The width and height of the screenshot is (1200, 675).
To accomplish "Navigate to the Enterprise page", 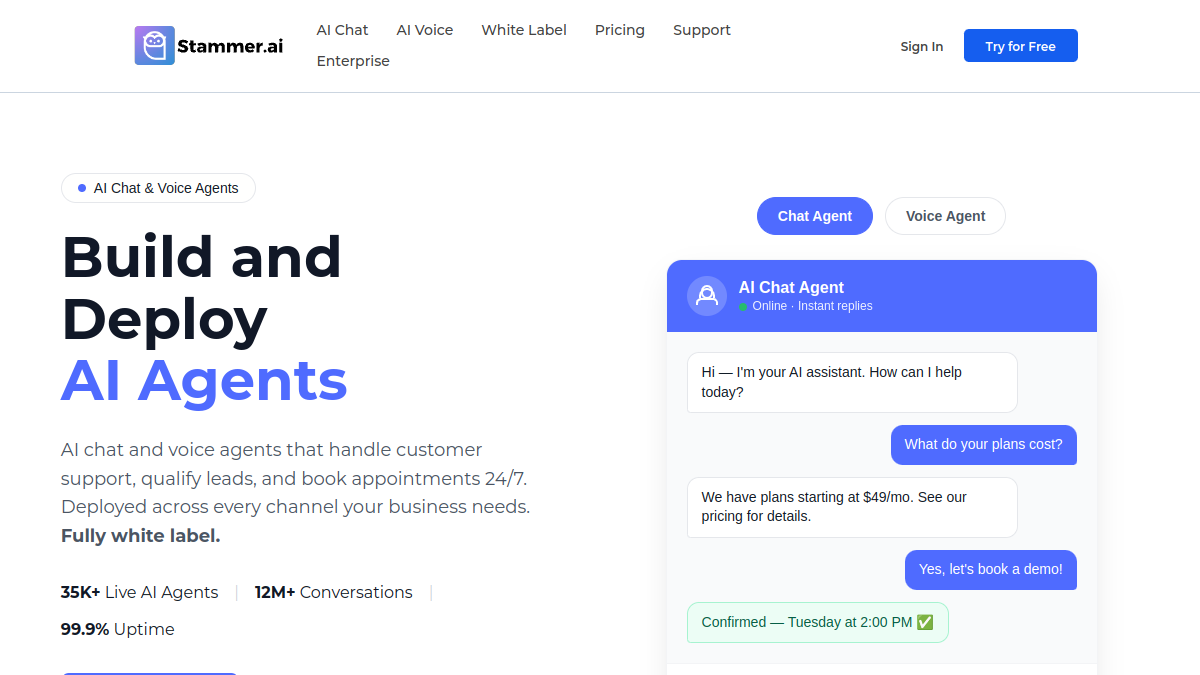I will tap(353, 61).
